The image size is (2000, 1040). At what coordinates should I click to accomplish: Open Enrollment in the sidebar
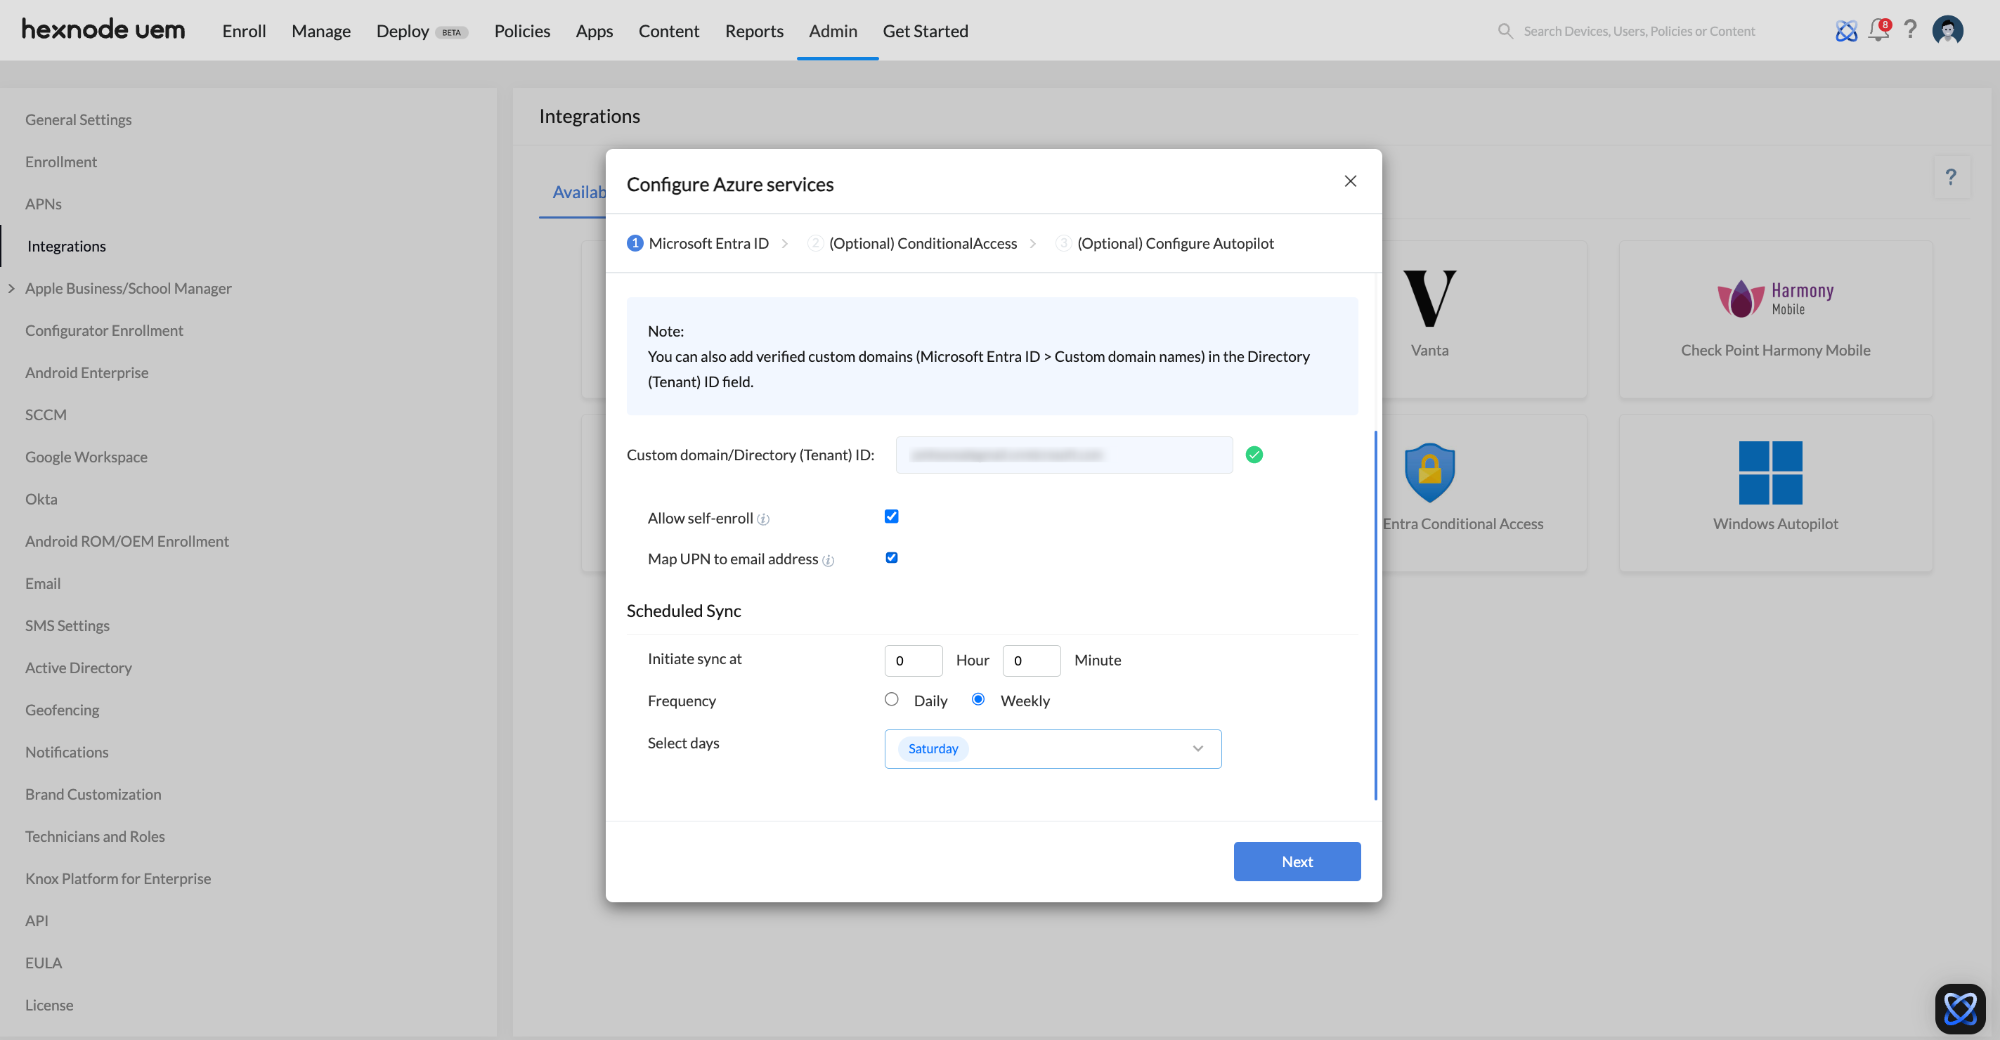(61, 162)
